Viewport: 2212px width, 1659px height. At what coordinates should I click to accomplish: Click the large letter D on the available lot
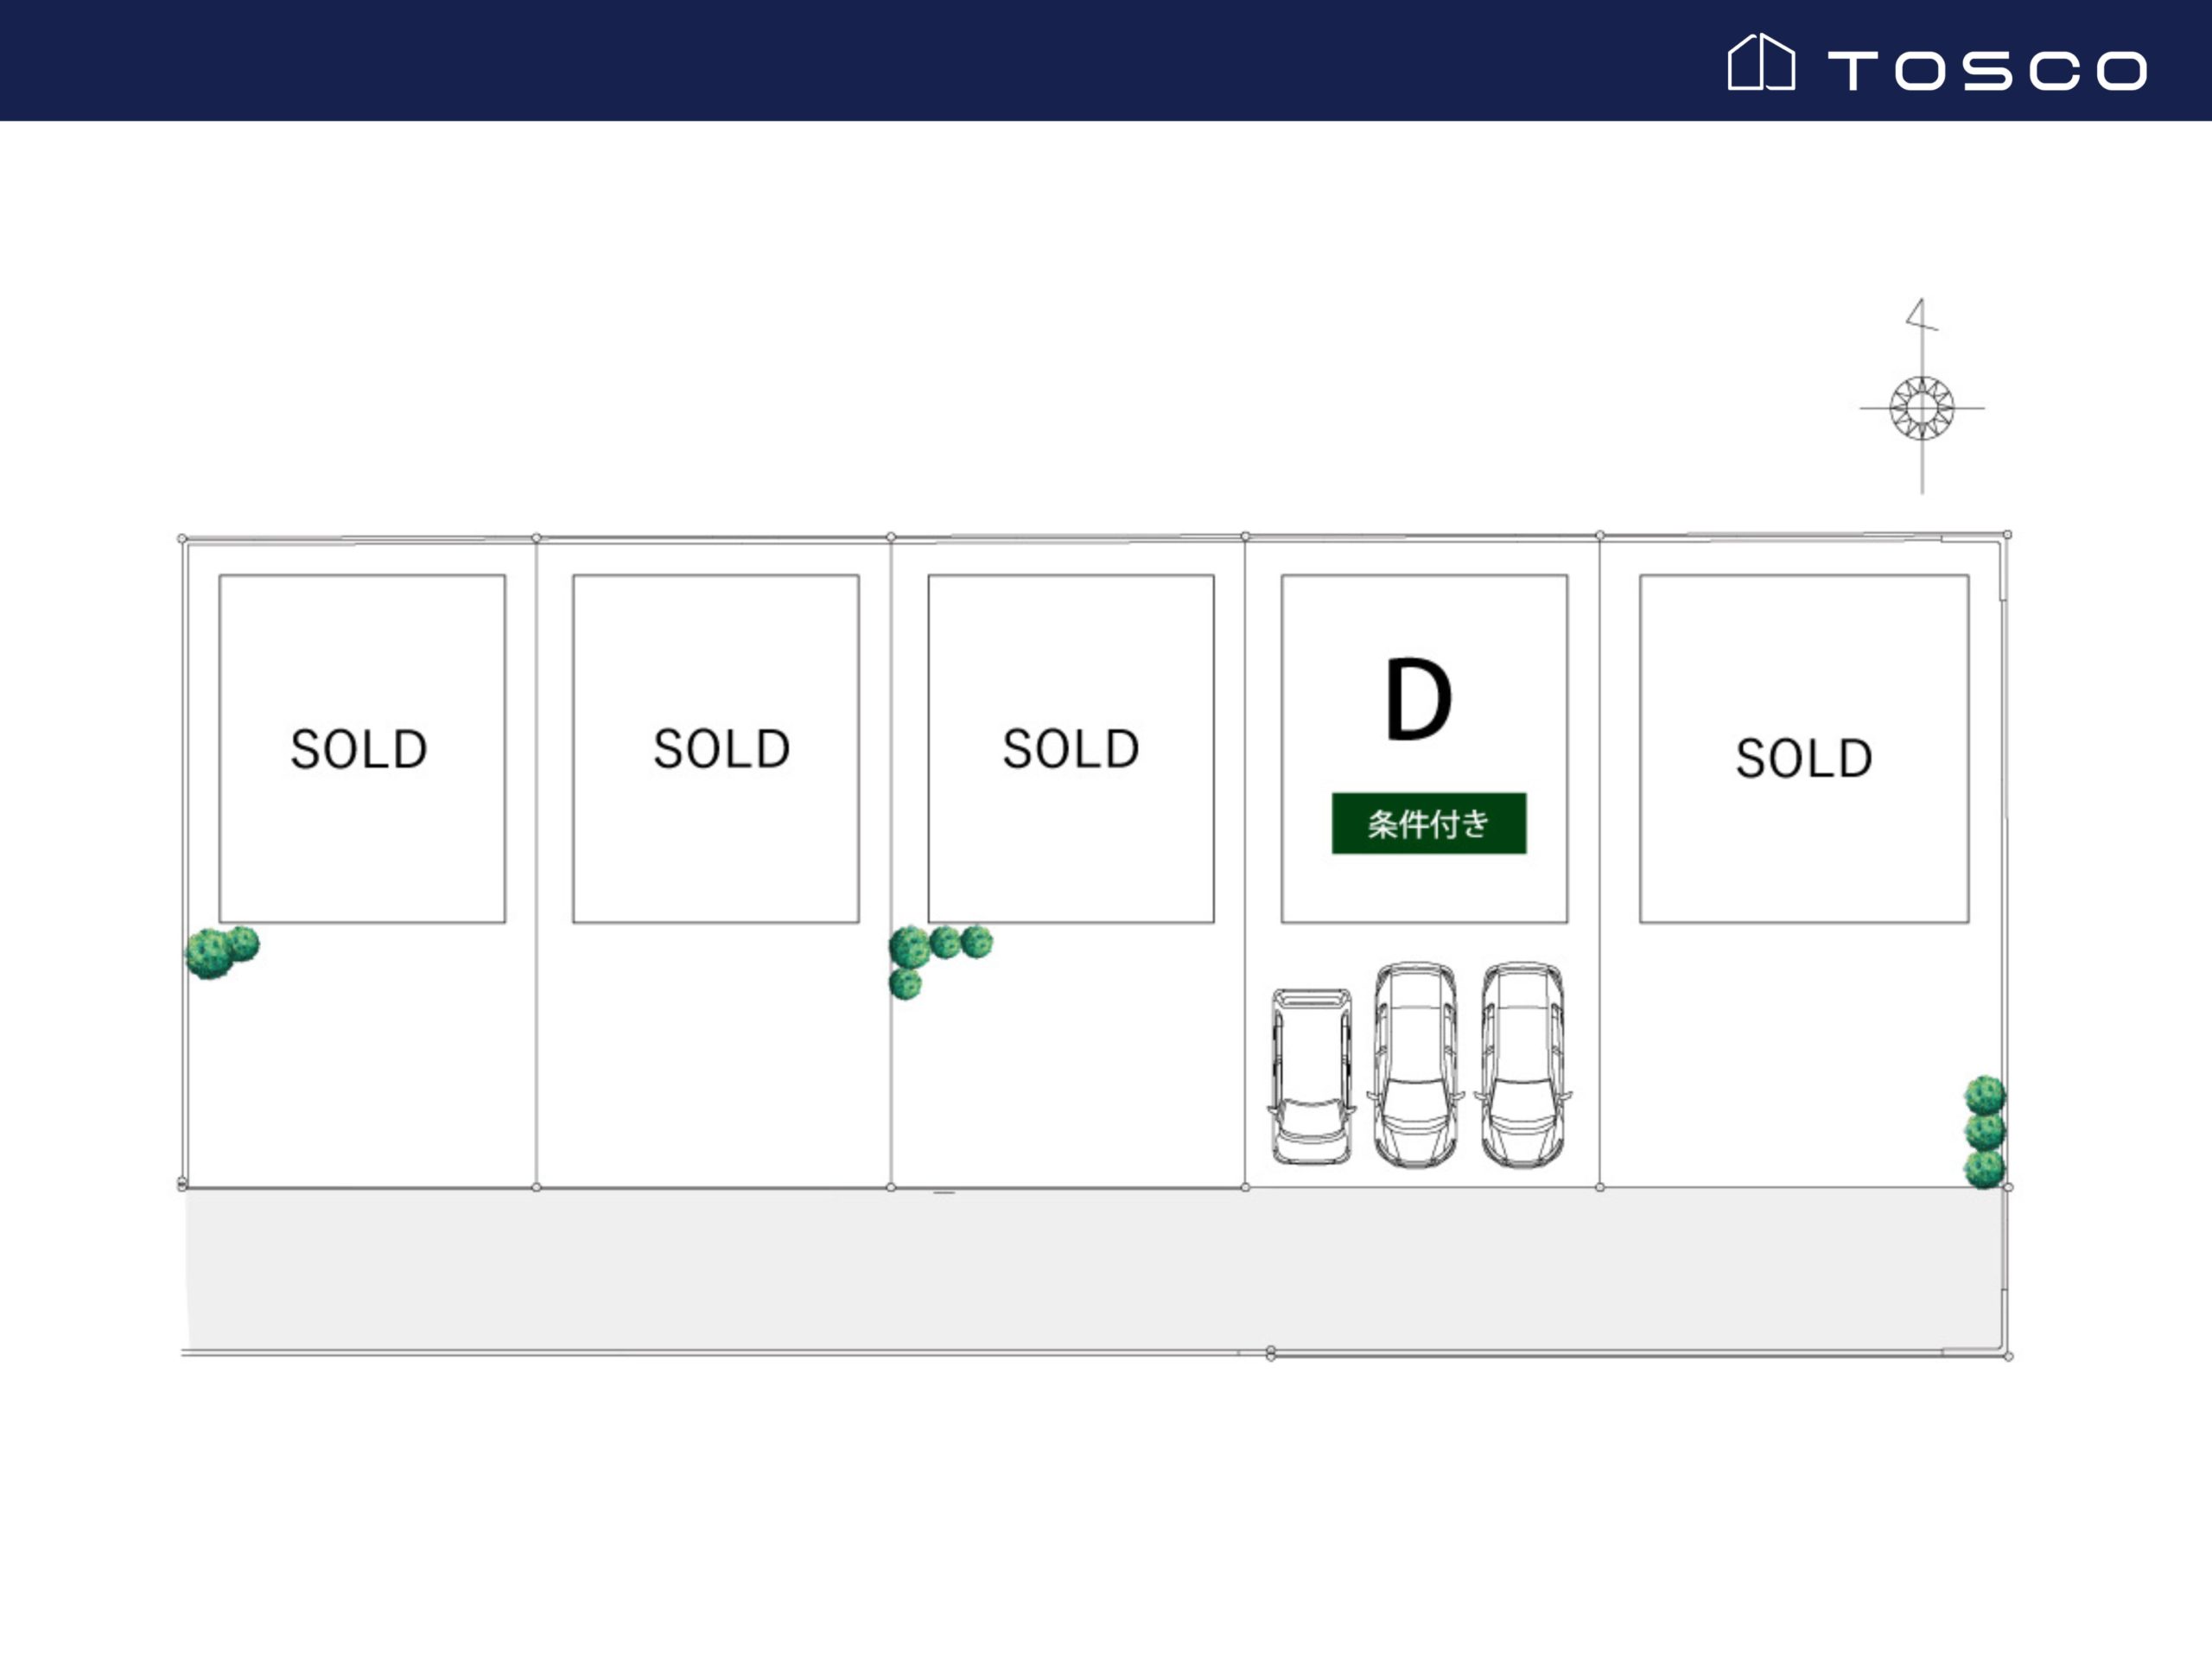tap(1417, 699)
